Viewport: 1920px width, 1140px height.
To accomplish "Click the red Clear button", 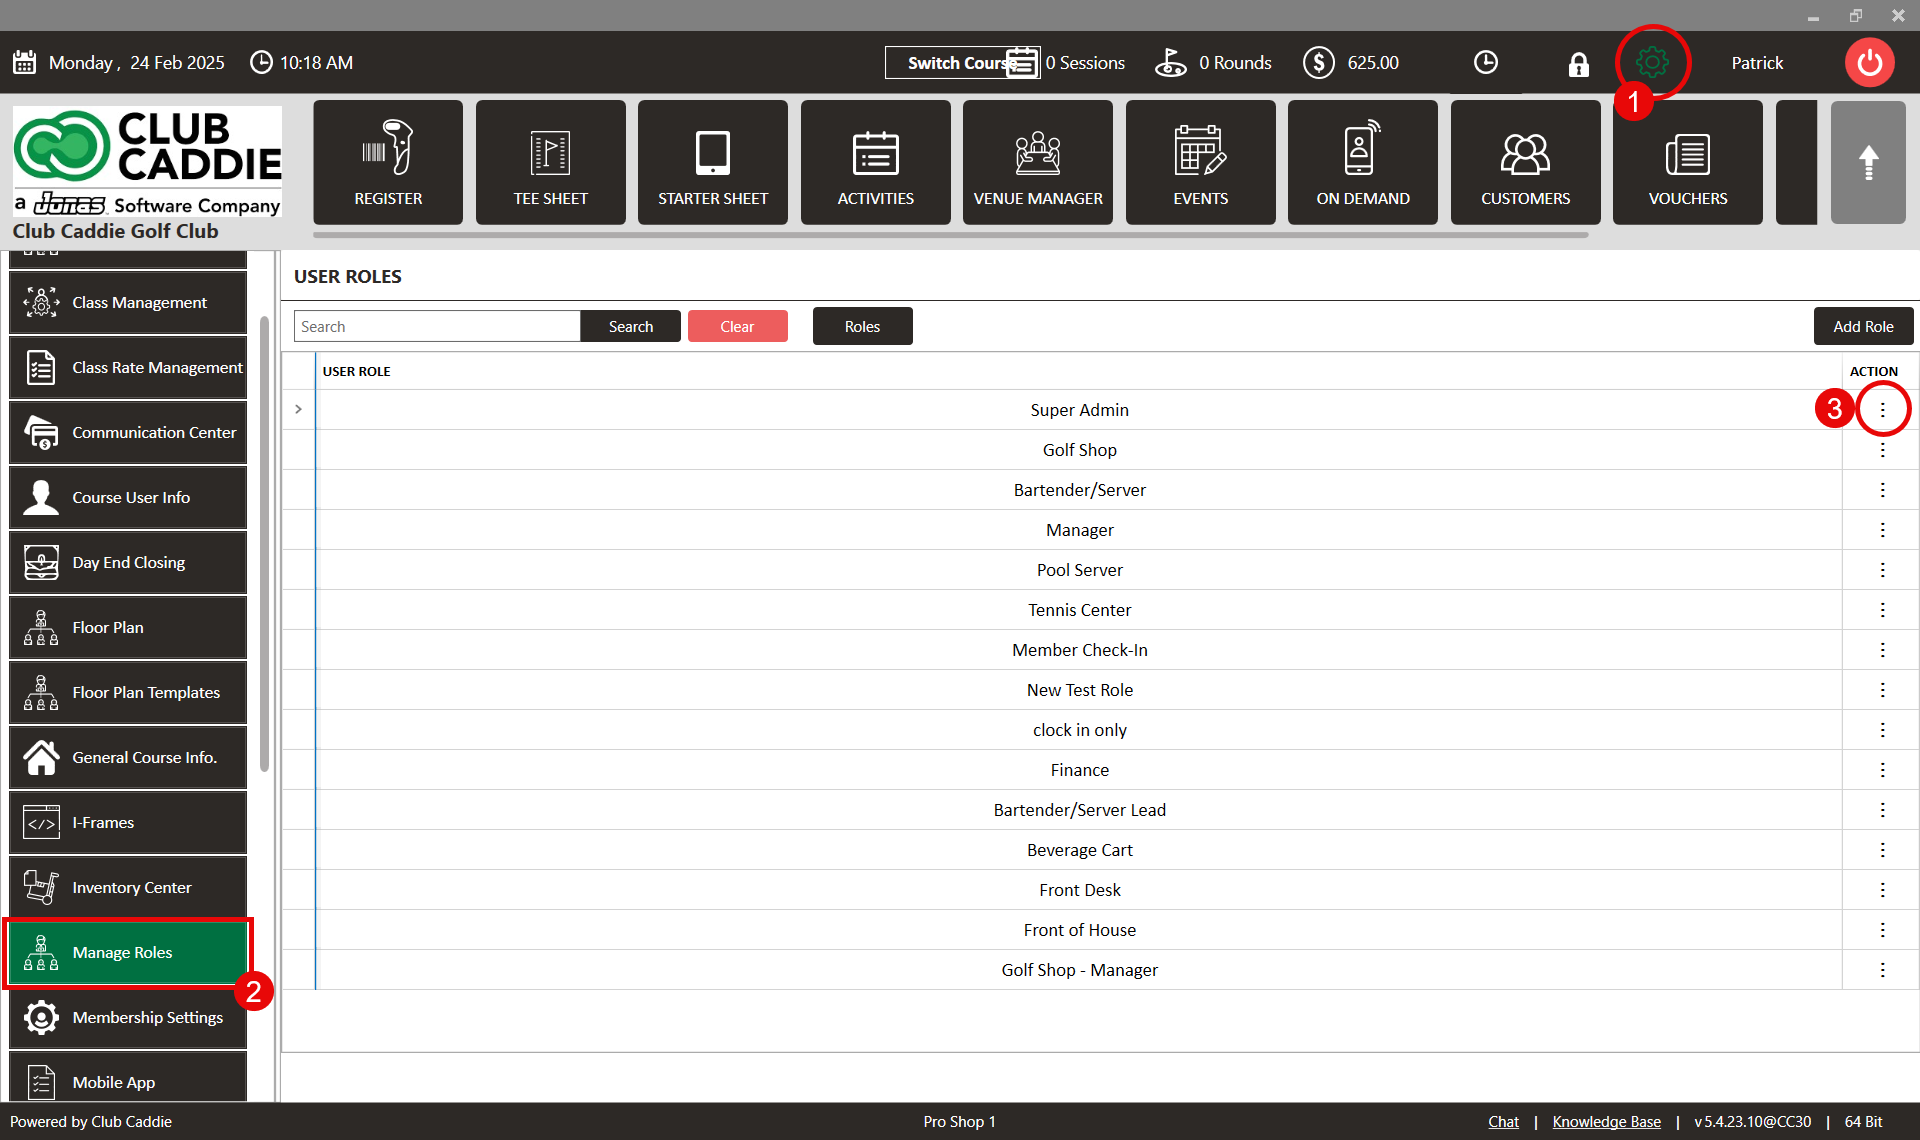I will [x=737, y=326].
